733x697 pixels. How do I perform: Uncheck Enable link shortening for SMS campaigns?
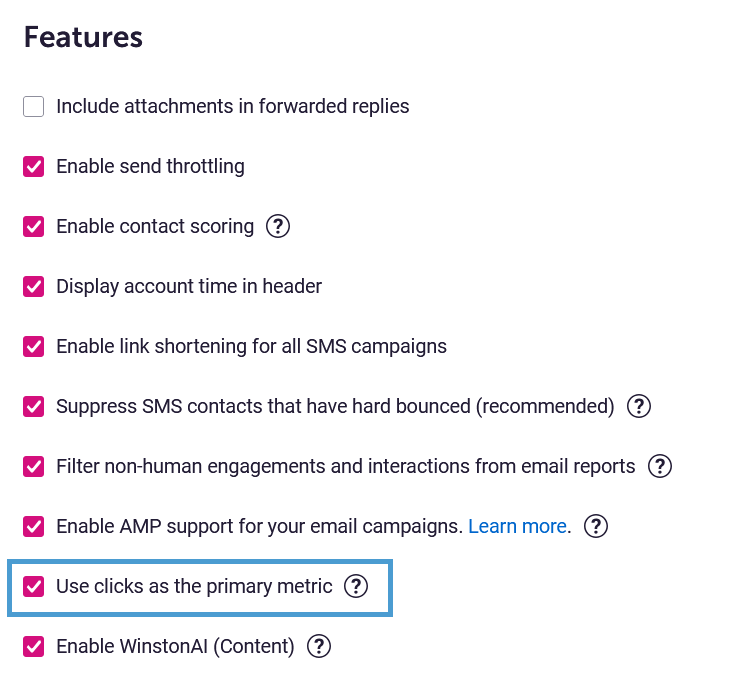click(x=34, y=346)
